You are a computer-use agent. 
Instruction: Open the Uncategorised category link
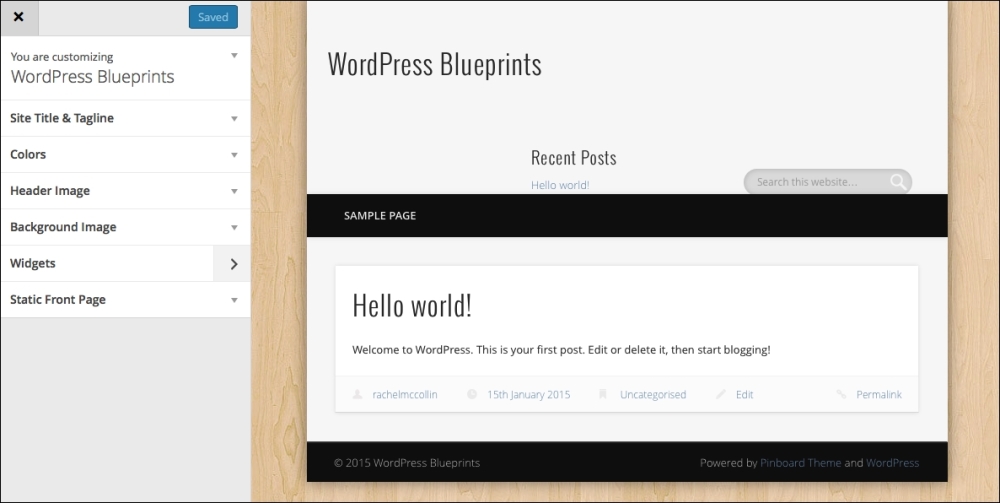tap(653, 395)
